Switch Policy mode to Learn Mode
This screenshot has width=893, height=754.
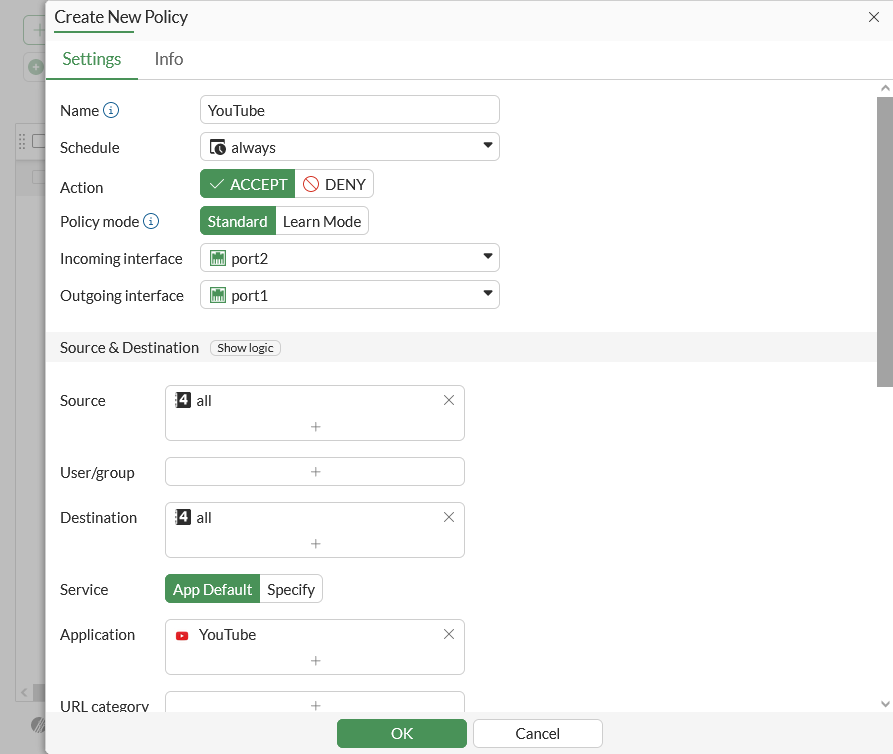click(322, 221)
